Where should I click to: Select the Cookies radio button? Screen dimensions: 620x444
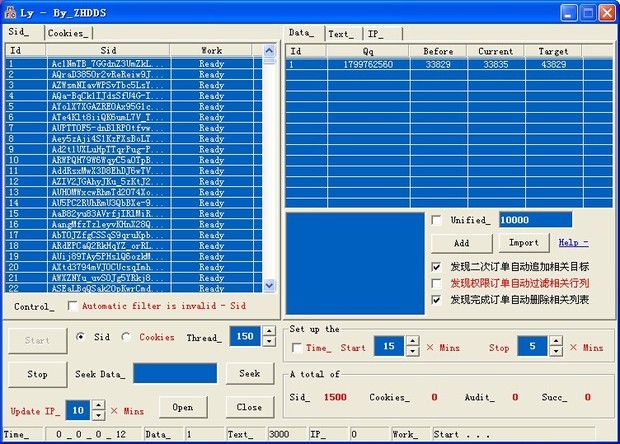(126, 338)
